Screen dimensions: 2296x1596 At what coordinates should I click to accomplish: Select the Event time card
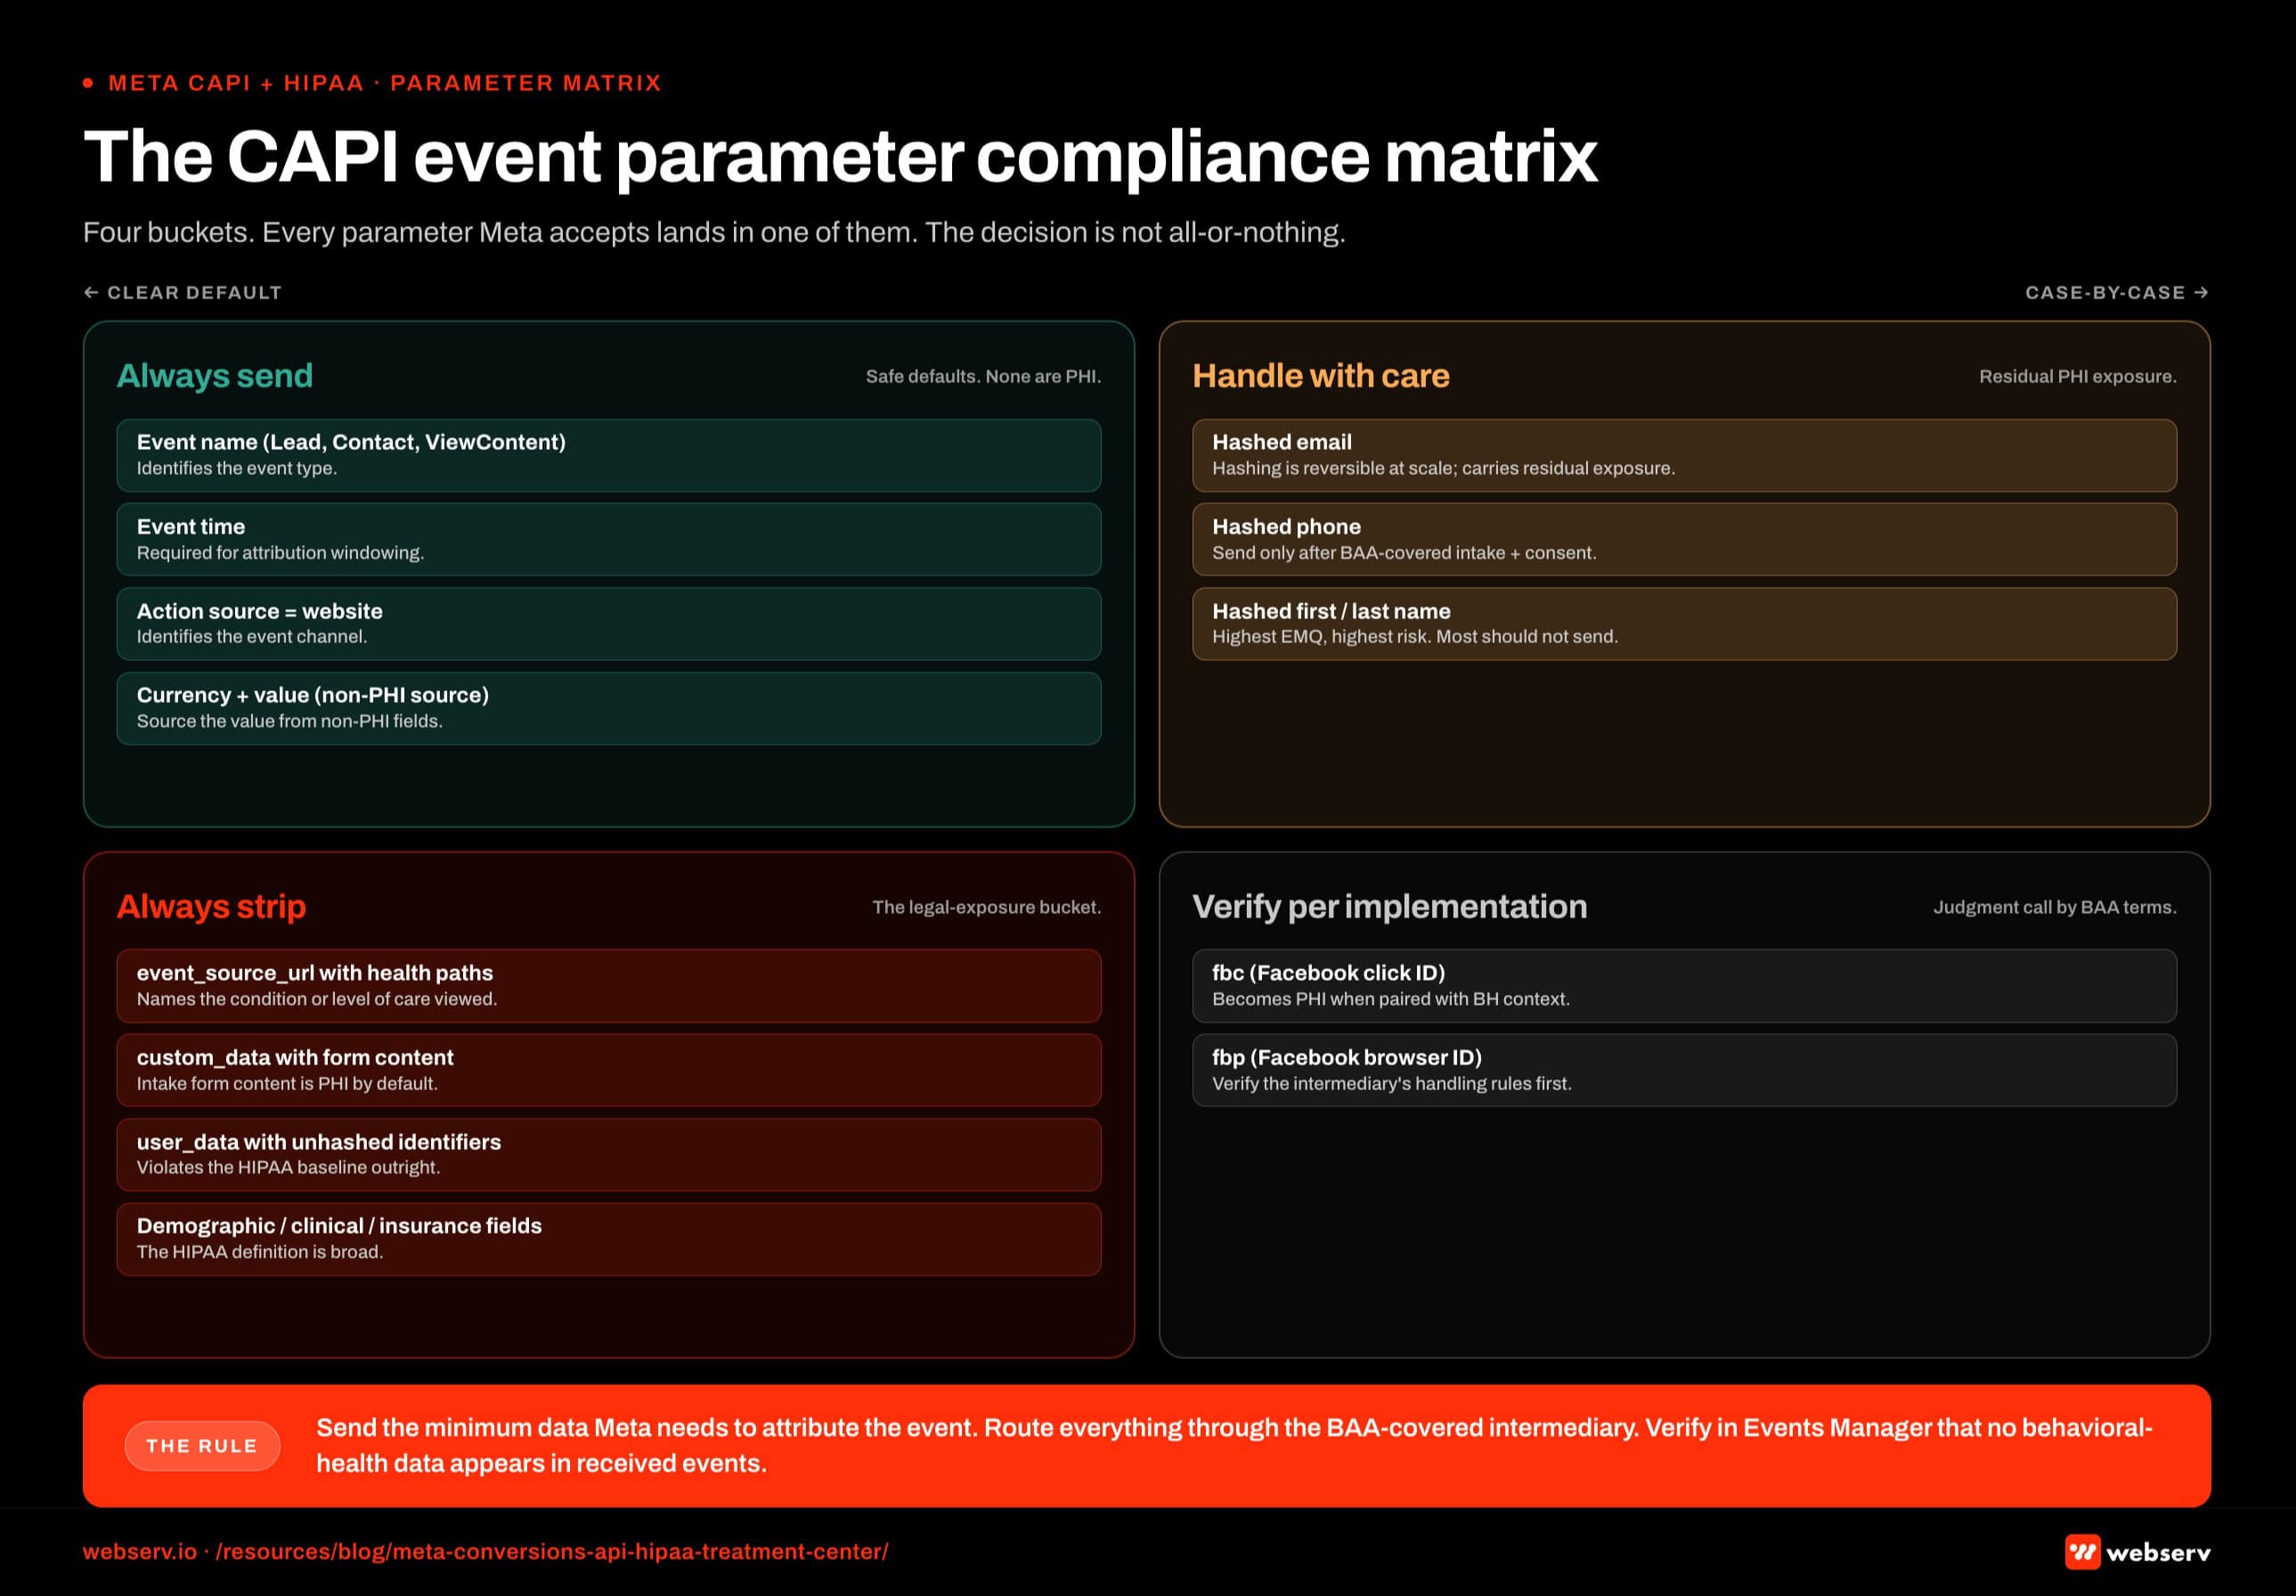point(609,539)
